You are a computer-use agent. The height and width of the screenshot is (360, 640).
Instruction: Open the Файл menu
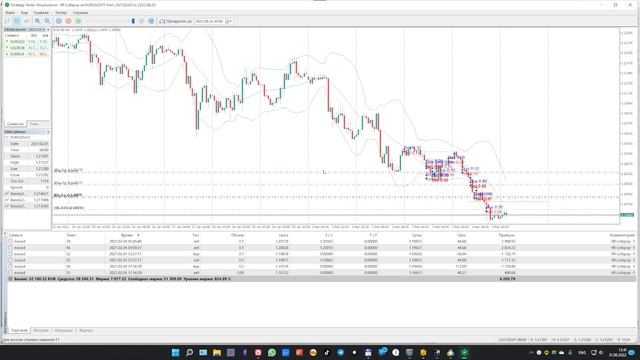click(10, 13)
